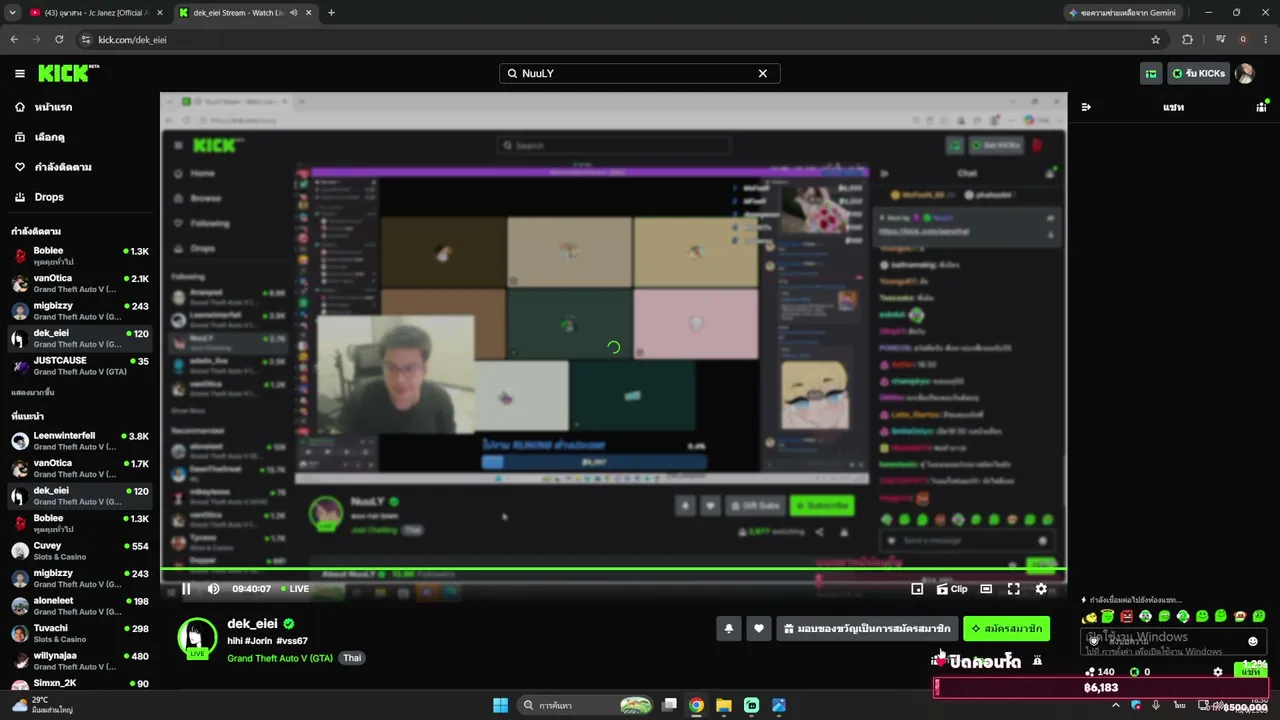The height and width of the screenshot is (720, 1280).
Task: Open a new browser tab
Action: point(331,13)
